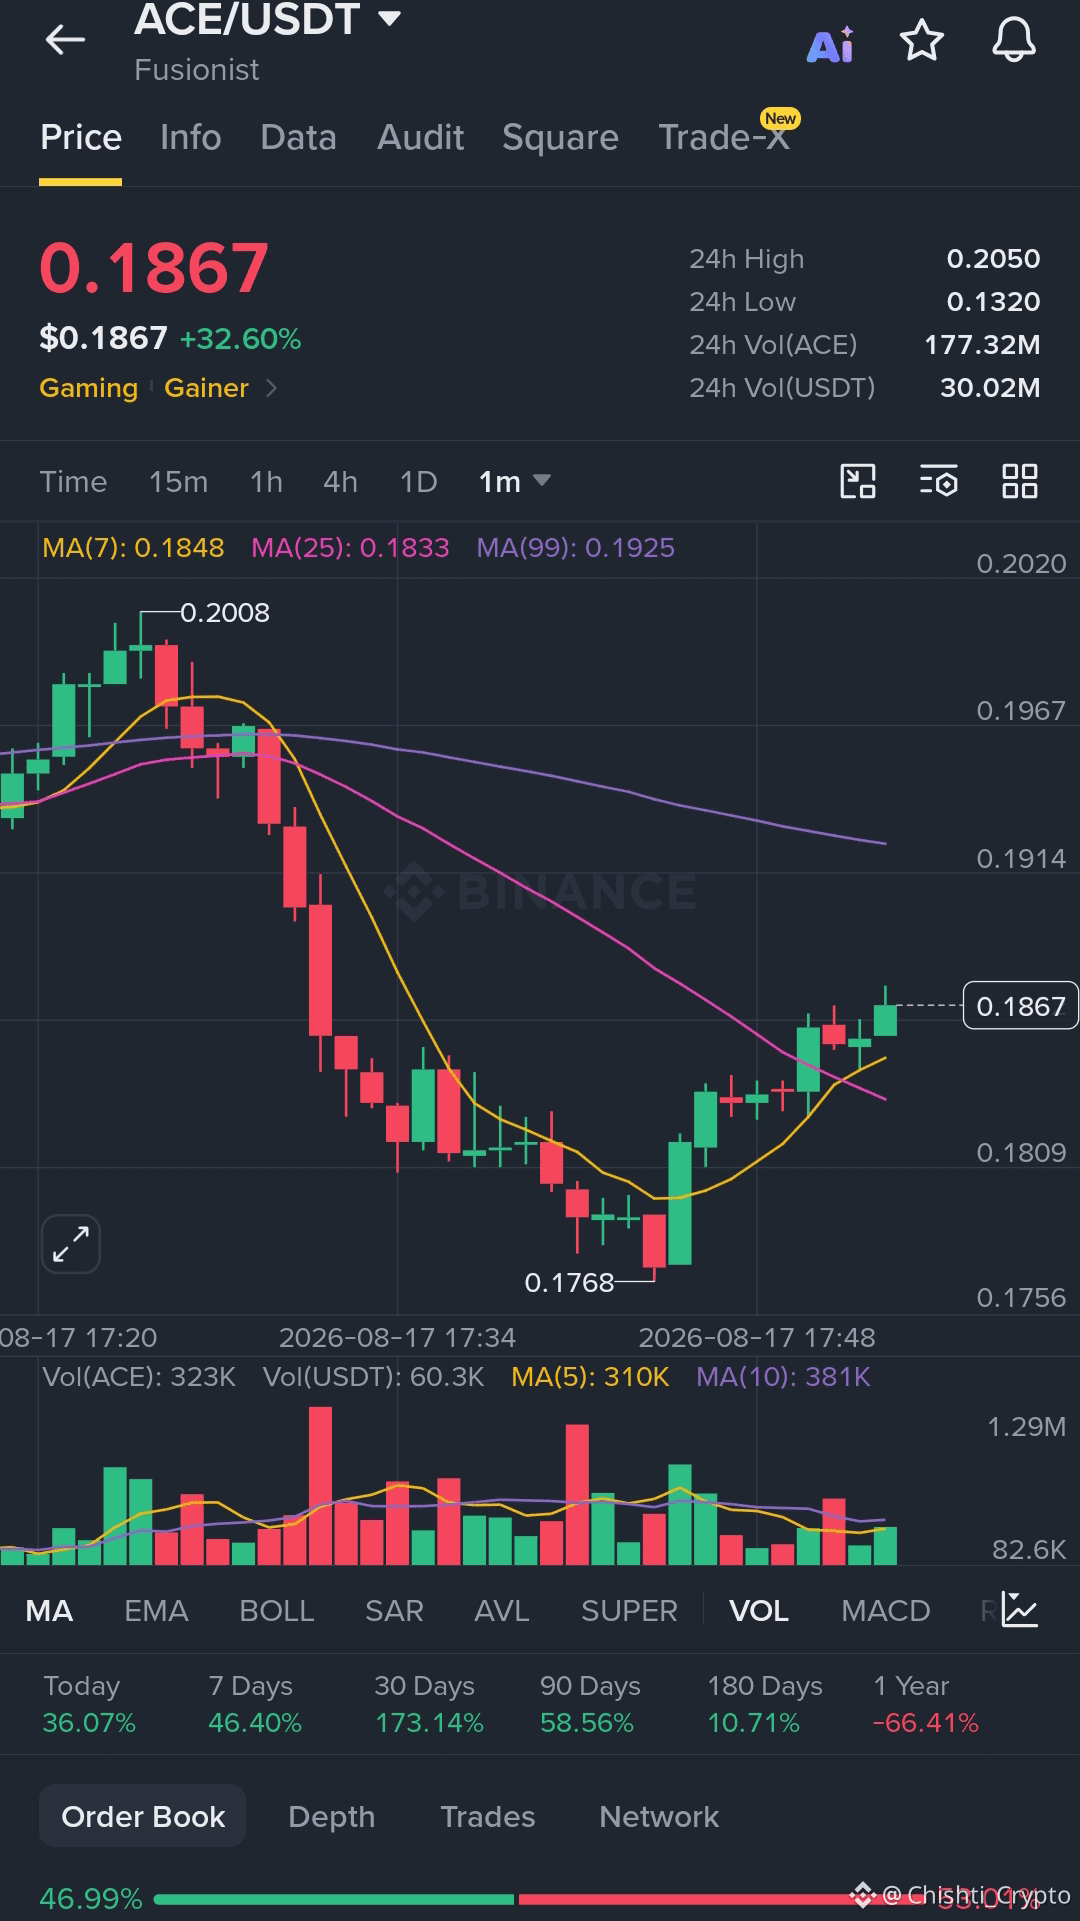This screenshot has width=1080, height=1921.
Task: Tap the 180 Days 10.71% performance
Action: pyautogui.click(x=765, y=1704)
